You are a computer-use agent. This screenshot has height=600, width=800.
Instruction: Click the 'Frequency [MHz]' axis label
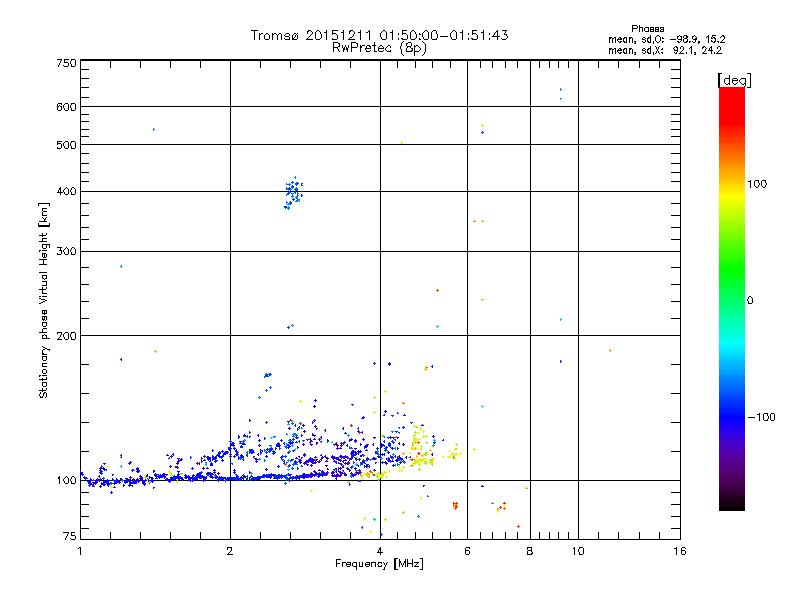point(379,564)
